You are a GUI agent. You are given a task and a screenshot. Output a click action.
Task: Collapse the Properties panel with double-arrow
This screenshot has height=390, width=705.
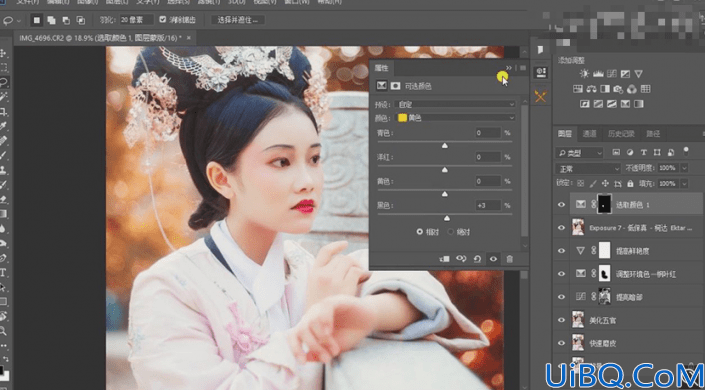coord(509,68)
